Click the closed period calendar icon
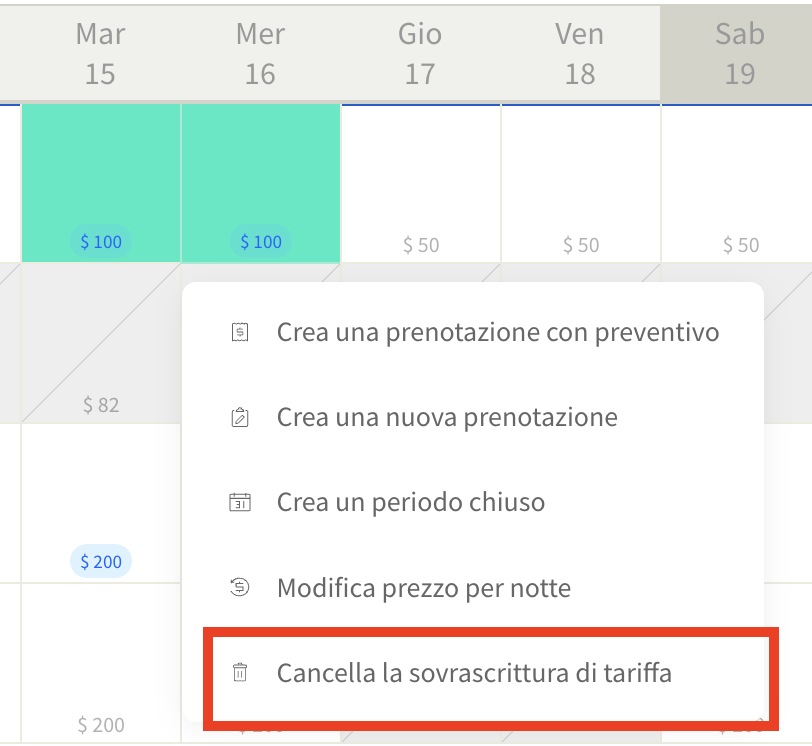This screenshot has height=746, width=812. click(x=239, y=502)
